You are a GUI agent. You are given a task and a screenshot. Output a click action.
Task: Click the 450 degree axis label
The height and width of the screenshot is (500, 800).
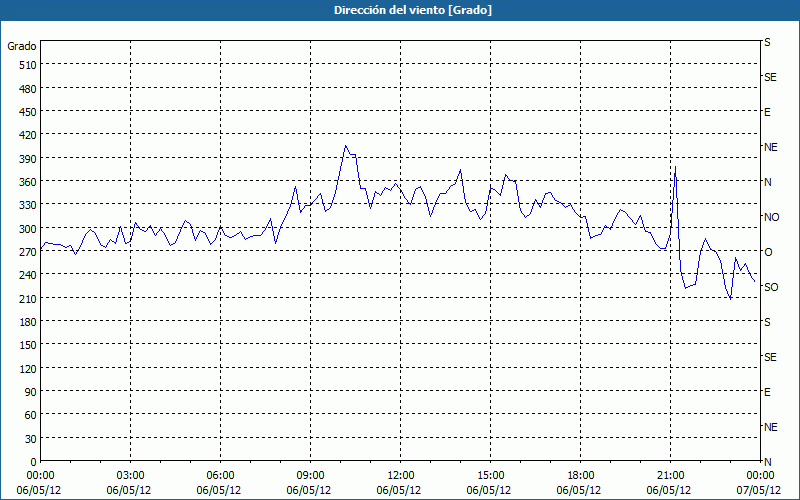(28, 112)
